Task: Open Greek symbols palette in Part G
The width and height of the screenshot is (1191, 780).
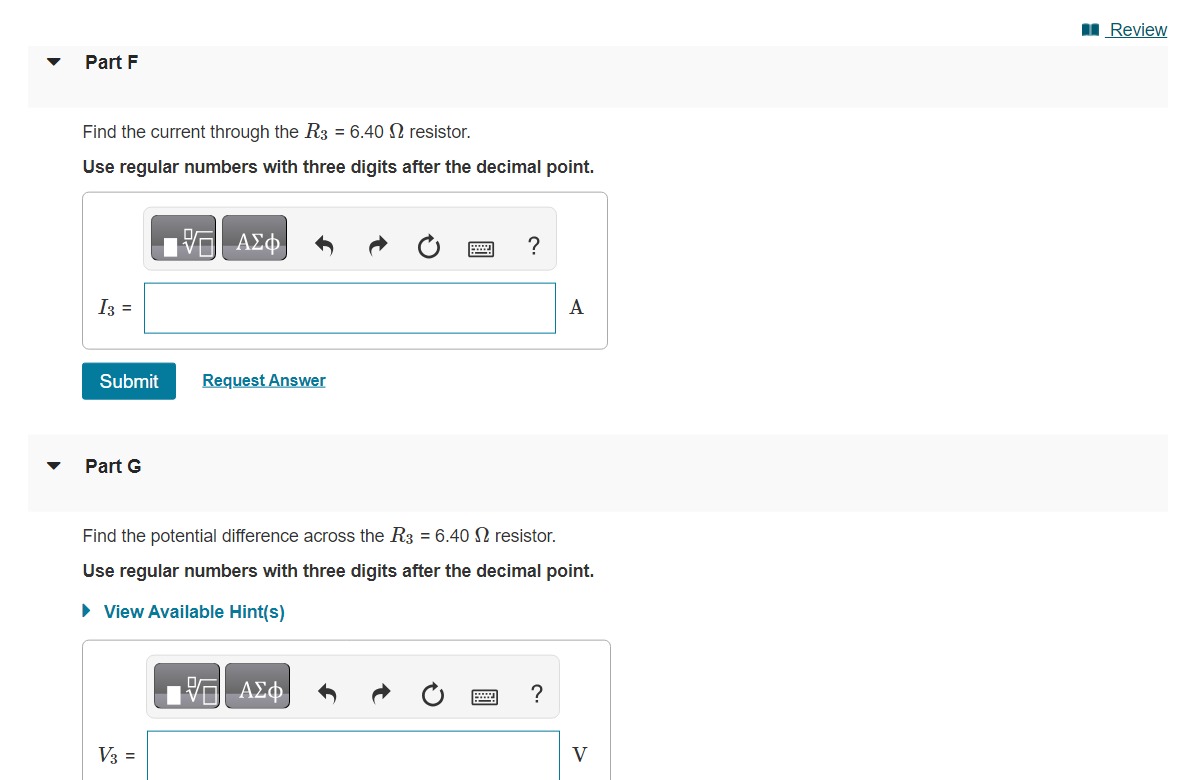Action: pyautogui.click(x=257, y=686)
